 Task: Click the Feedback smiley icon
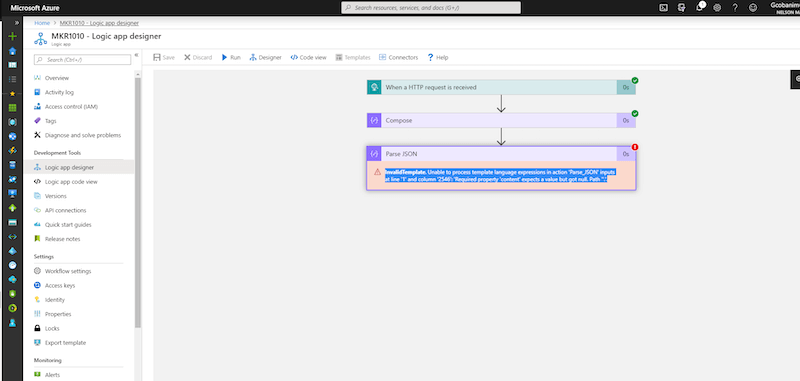tap(753, 8)
